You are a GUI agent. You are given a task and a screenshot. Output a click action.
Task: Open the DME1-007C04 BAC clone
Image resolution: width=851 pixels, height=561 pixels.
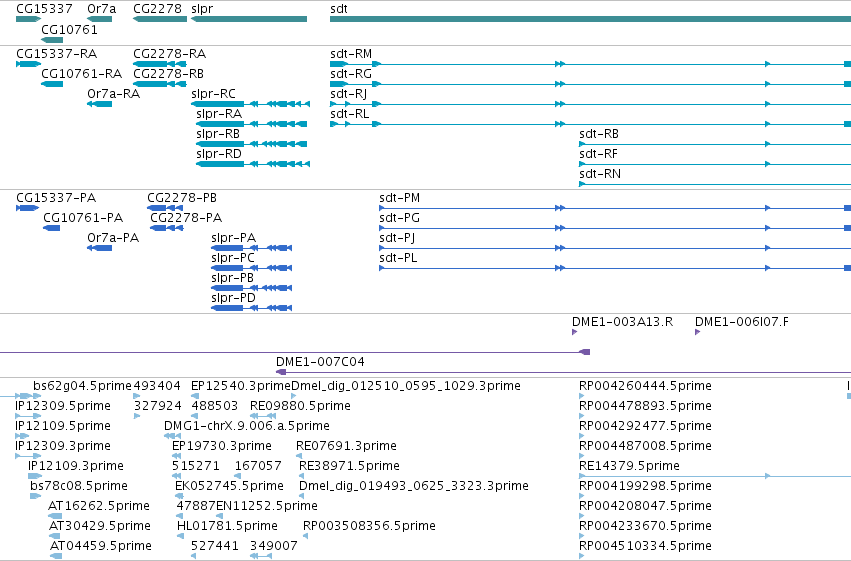pyautogui.click(x=320, y=362)
